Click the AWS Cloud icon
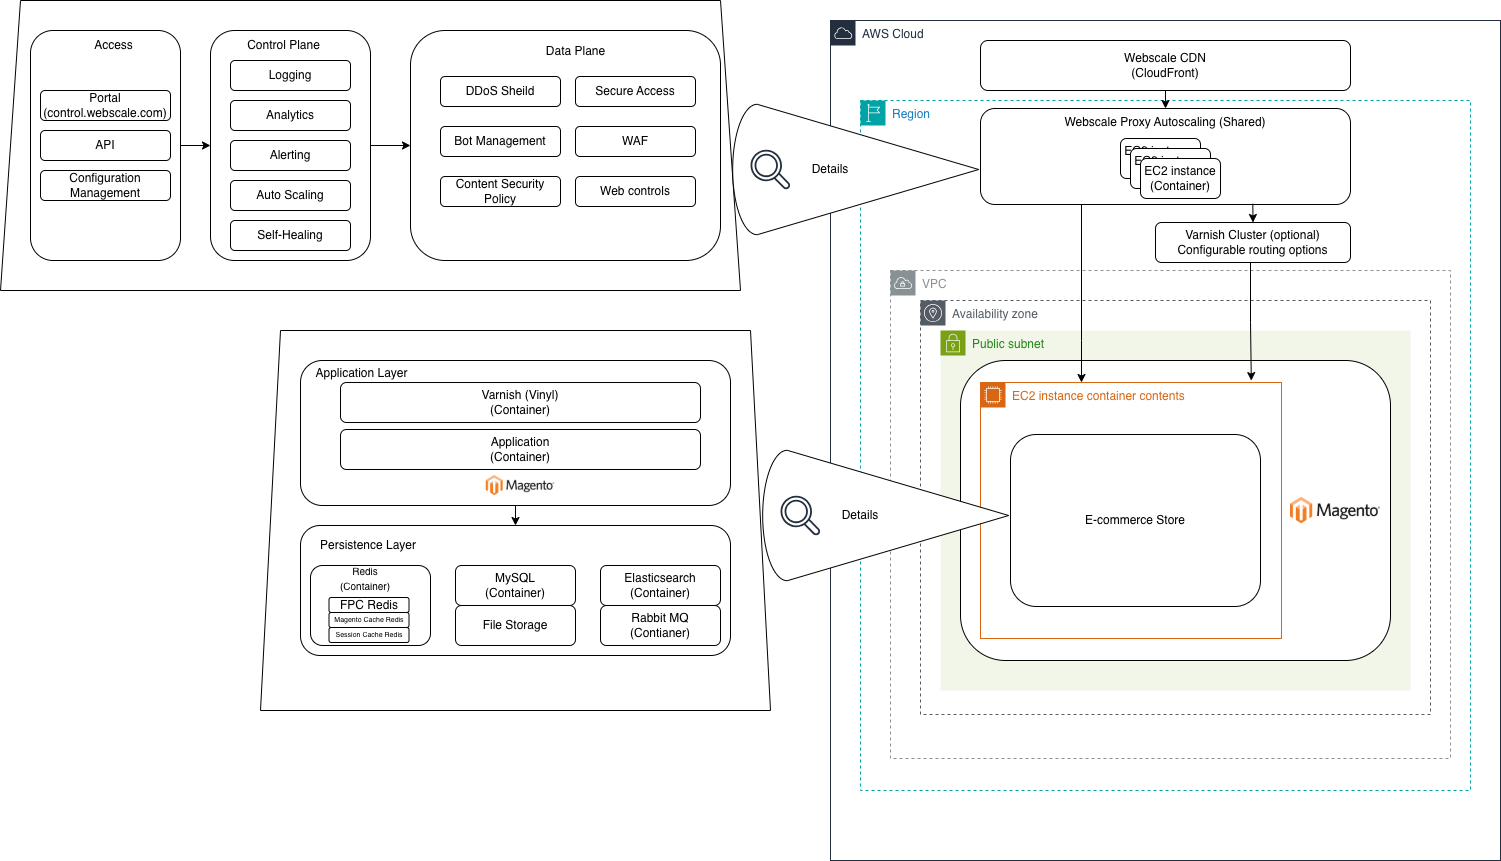 click(x=843, y=33)
